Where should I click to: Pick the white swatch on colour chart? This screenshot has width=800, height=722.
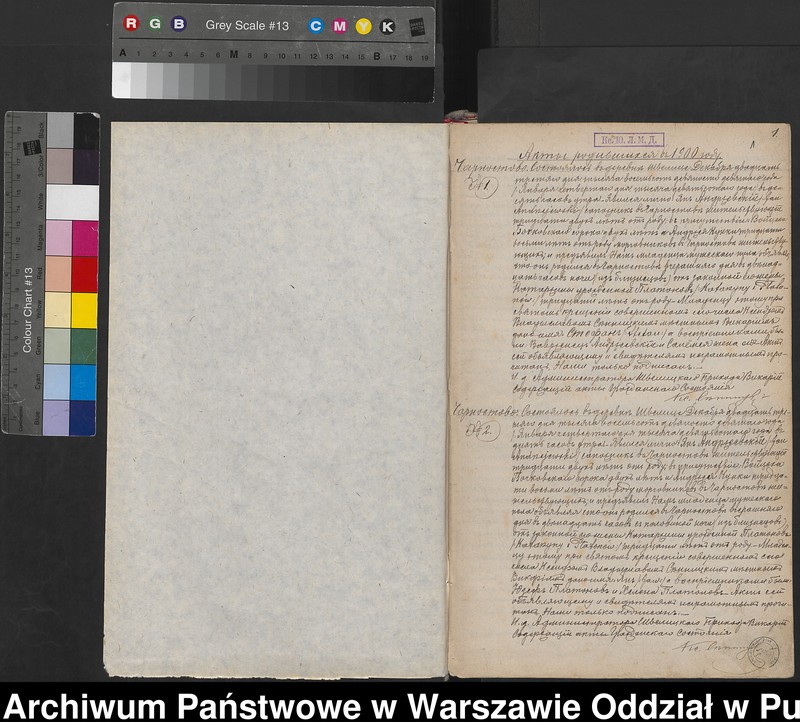[x=72, y=202]
